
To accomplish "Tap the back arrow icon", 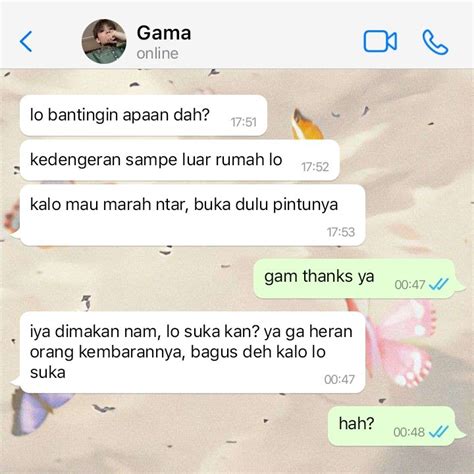I will click(26, 42).
